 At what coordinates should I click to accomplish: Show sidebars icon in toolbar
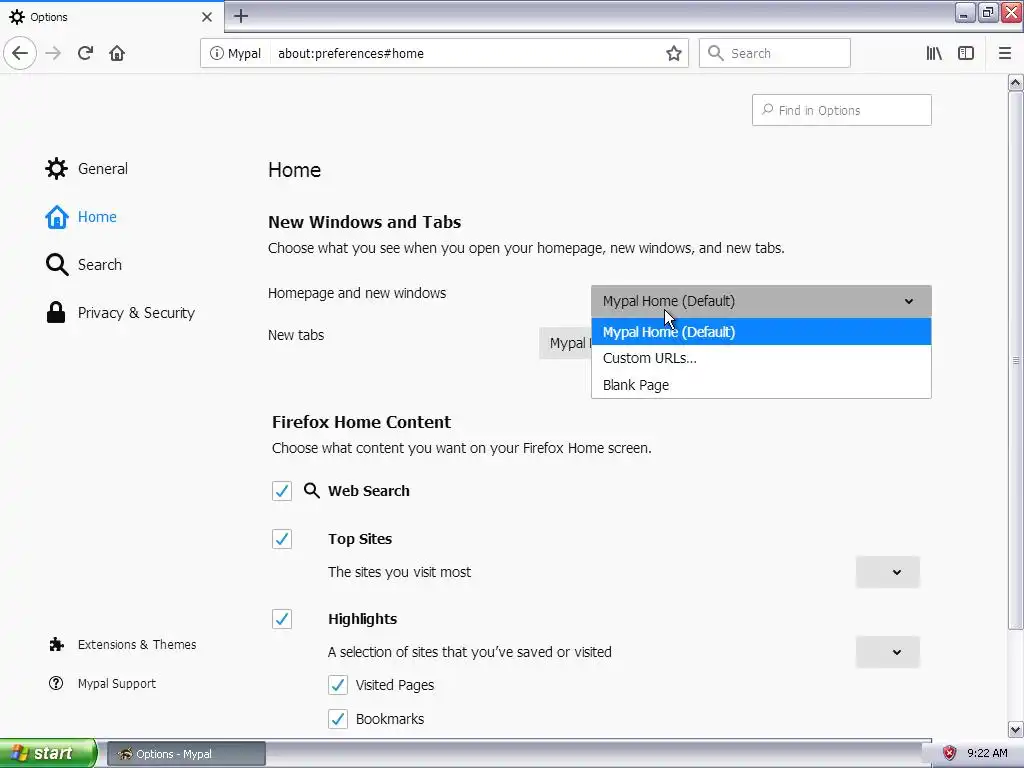[x=966, y=53]
